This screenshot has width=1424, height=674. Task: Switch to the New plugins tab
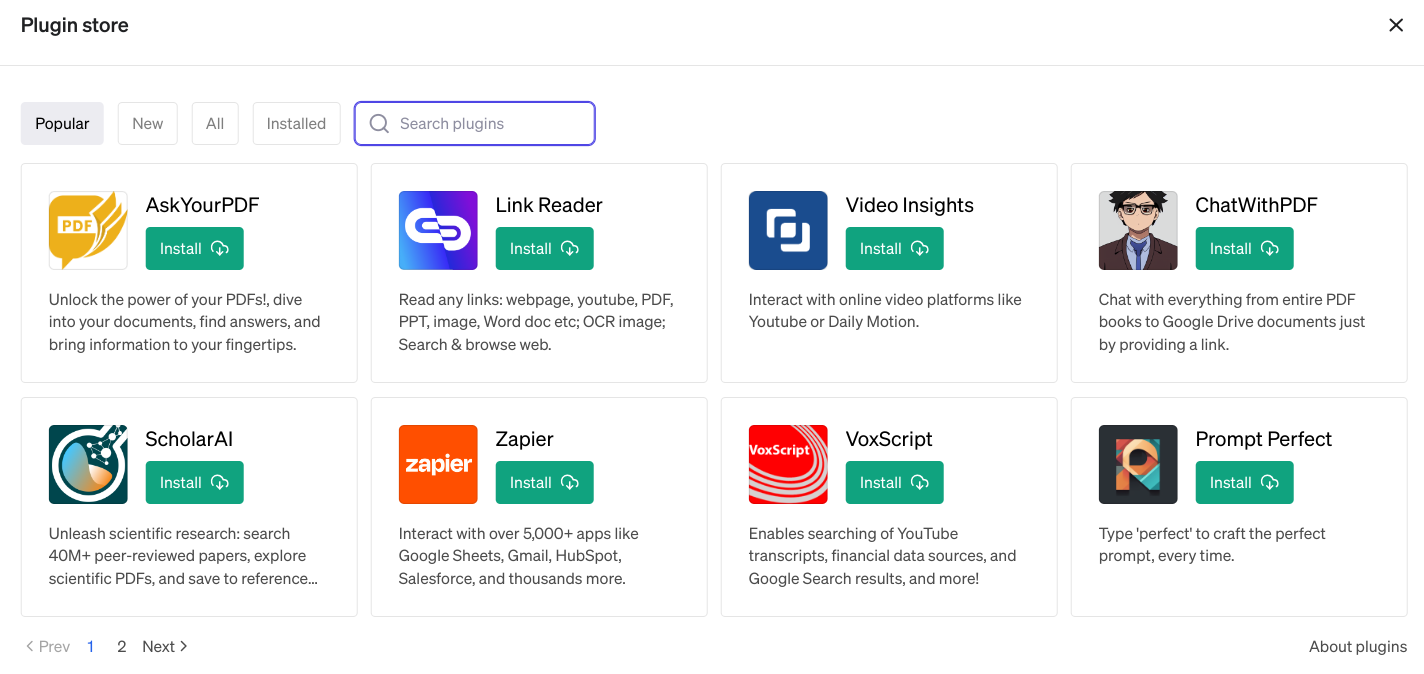147,124
